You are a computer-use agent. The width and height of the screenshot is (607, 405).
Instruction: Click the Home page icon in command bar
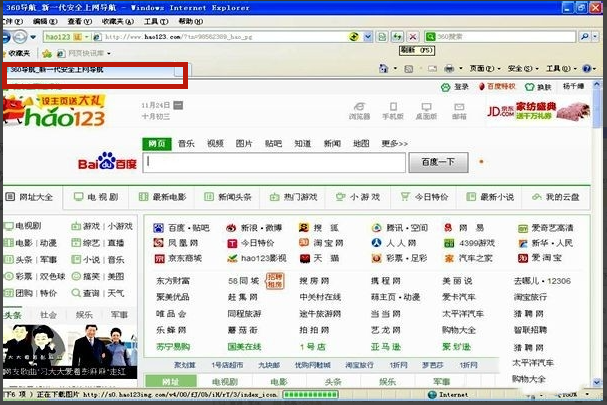click(x=383, y=69)
